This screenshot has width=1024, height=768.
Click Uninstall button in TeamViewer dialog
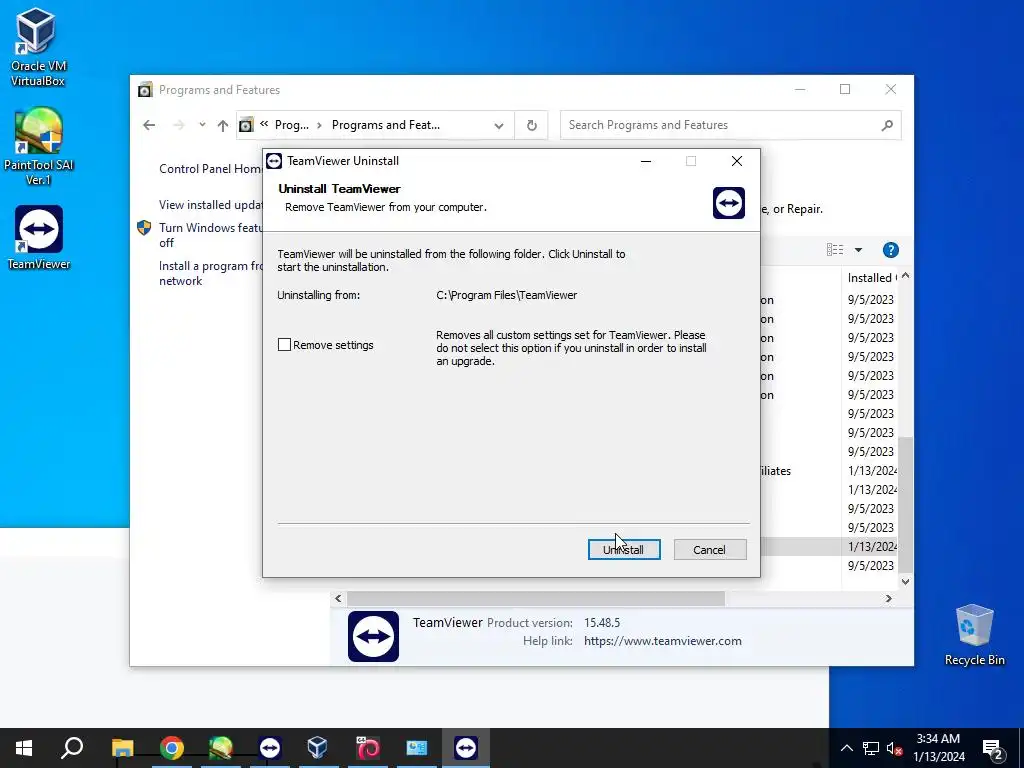click(624, 549)
